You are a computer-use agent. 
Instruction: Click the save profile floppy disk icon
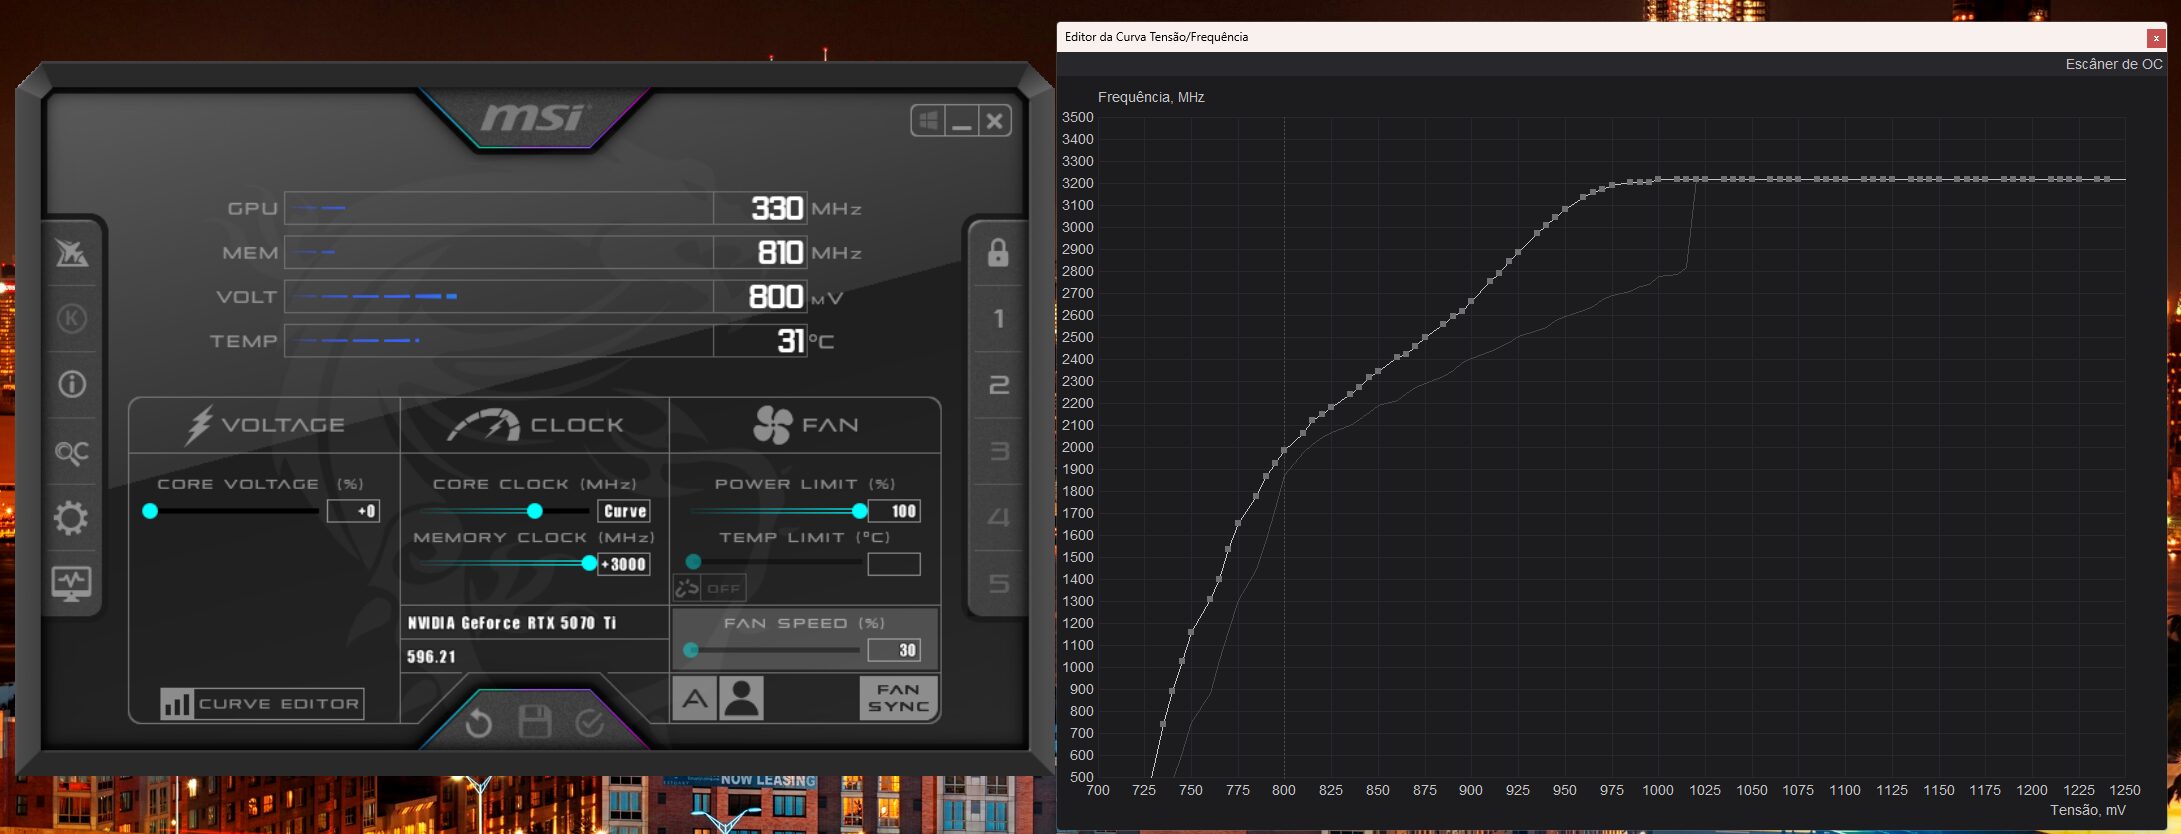[x=535, y=722]
